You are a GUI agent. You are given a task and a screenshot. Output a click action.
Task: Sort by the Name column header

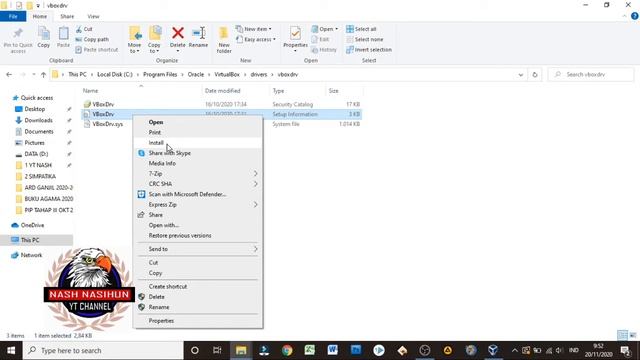(91, 91)
